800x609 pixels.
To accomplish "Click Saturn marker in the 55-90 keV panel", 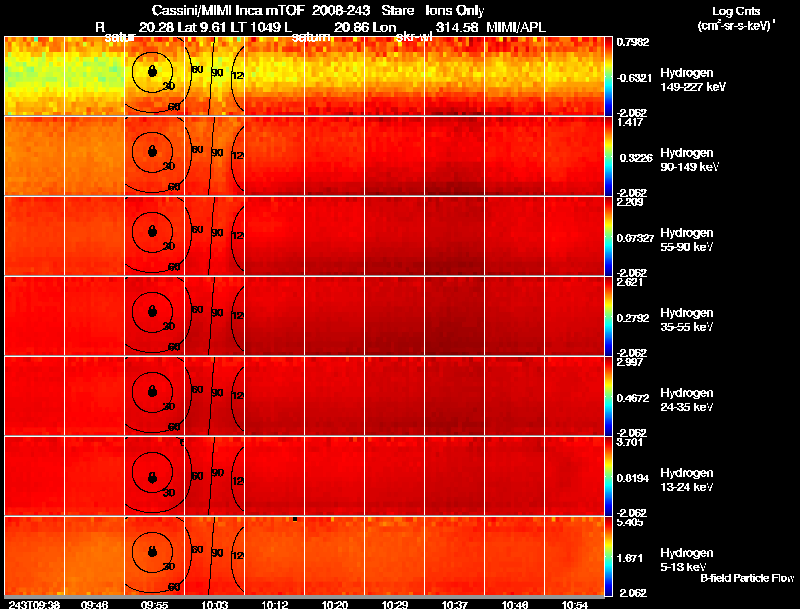I will [152, 231].
